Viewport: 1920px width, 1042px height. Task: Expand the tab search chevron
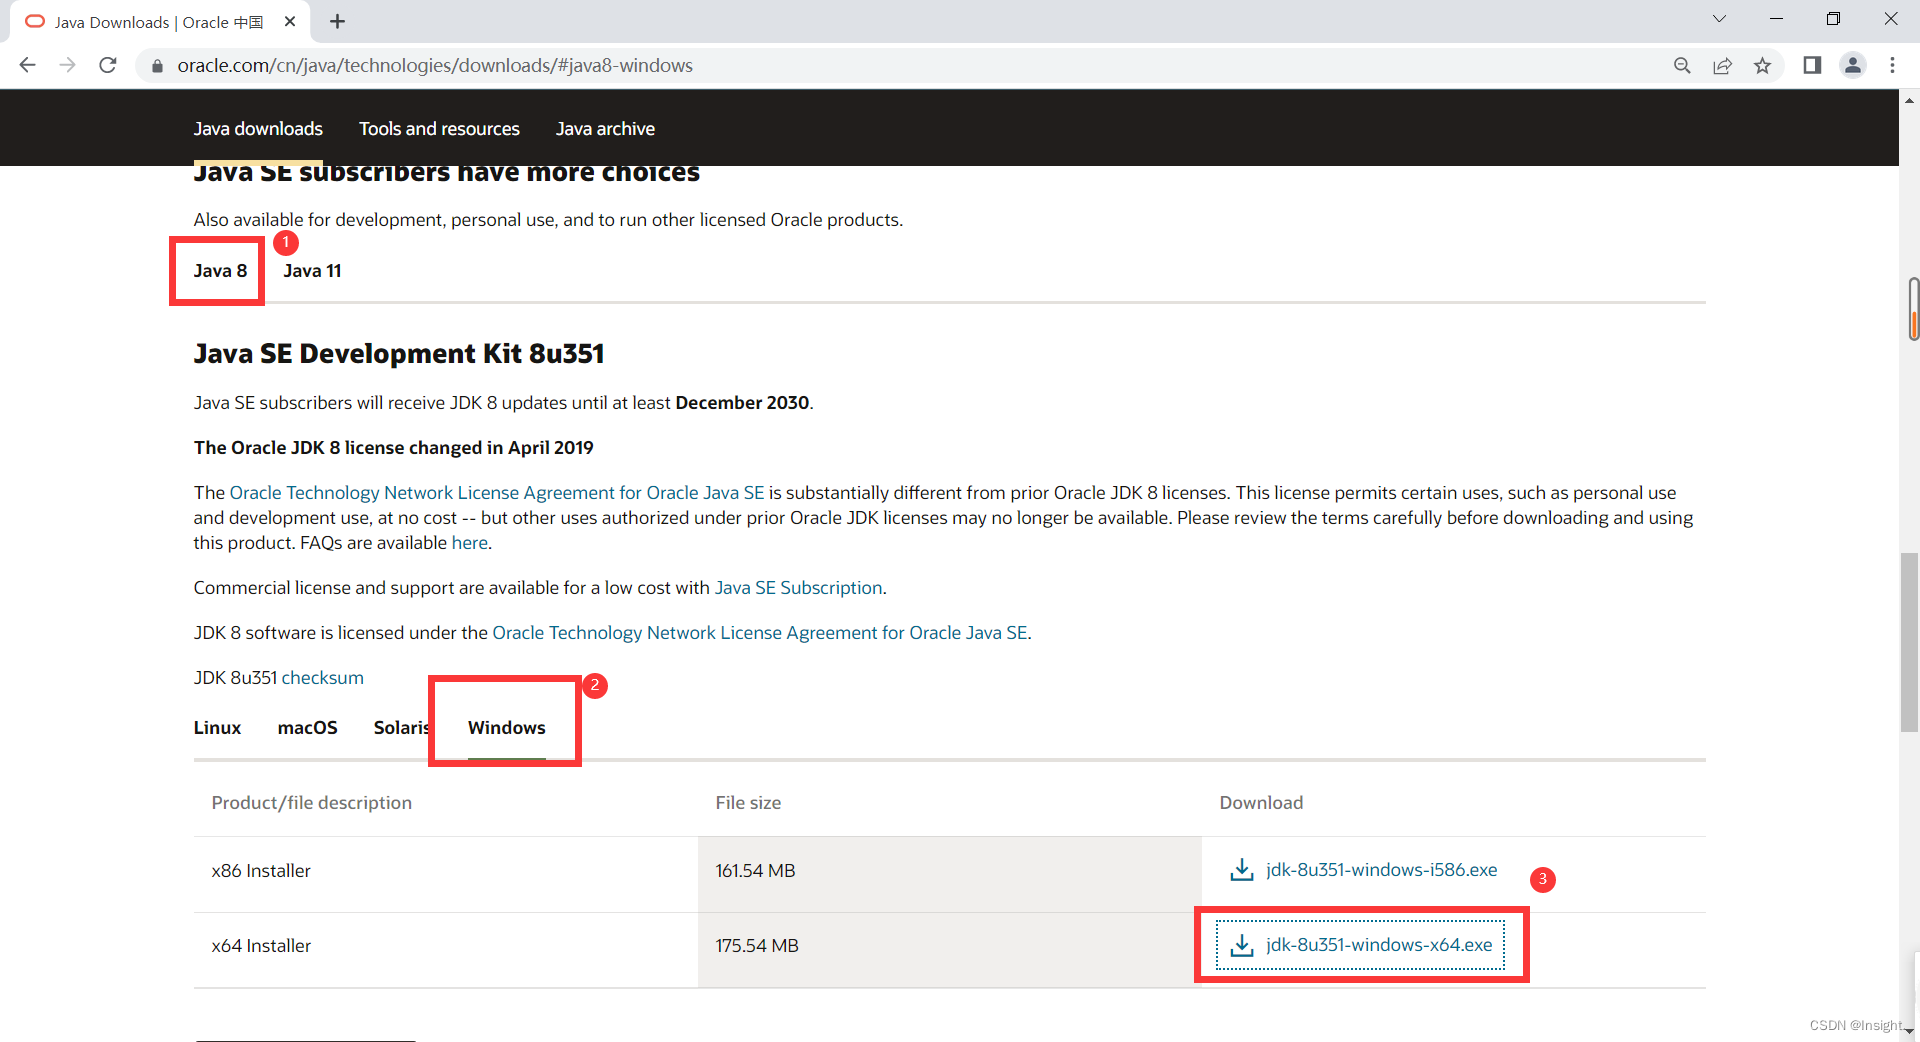[1719, 19]
